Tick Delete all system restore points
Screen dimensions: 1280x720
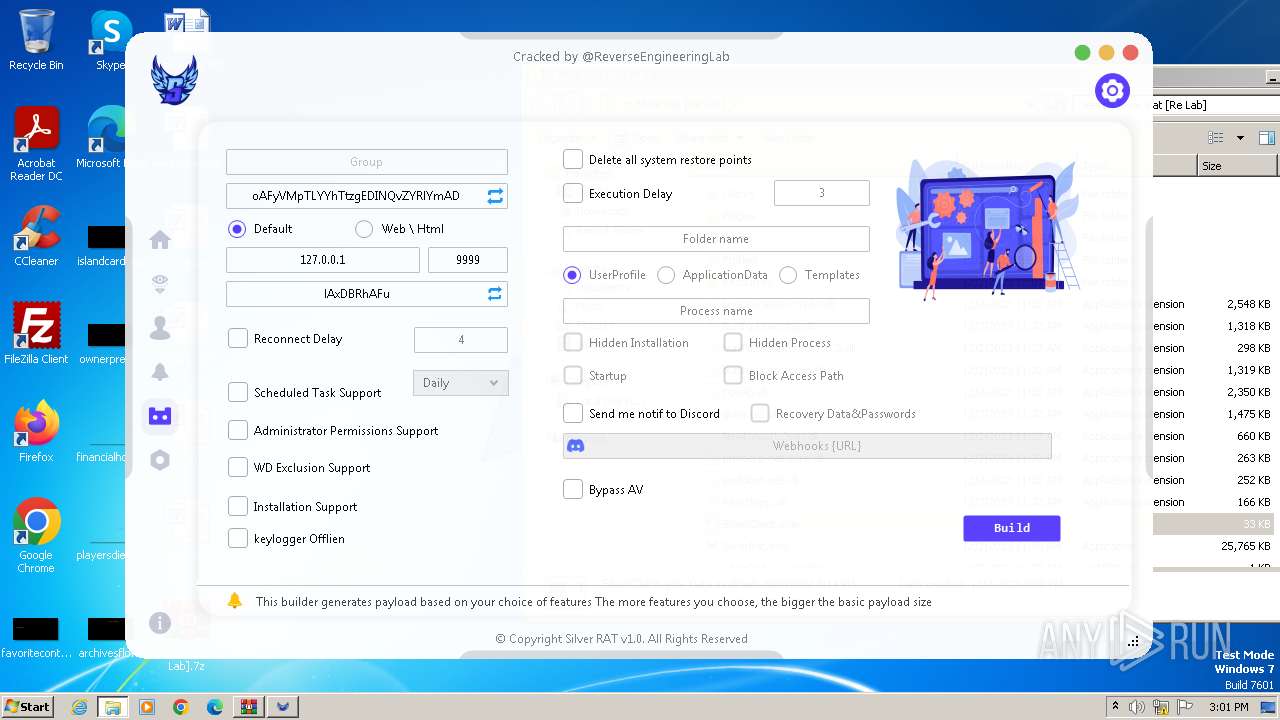(x=573, y=160)
